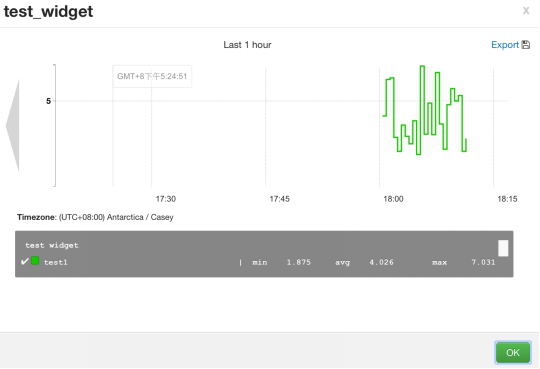Click the 18:15 time axis label
Image resolution: width=540 pixels, height=369 pixels.
(x=507, y=199)
